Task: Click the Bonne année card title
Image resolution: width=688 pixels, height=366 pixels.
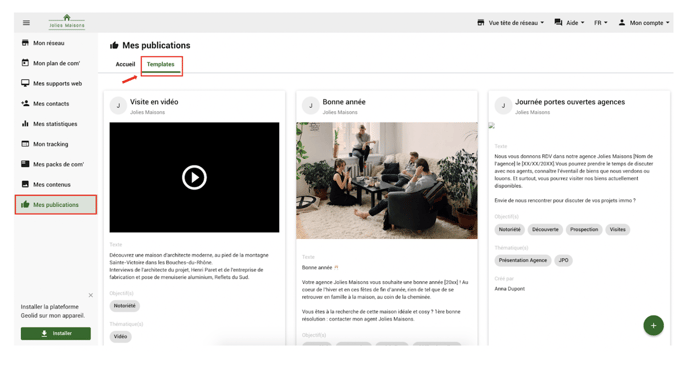Action: point(344,102)
